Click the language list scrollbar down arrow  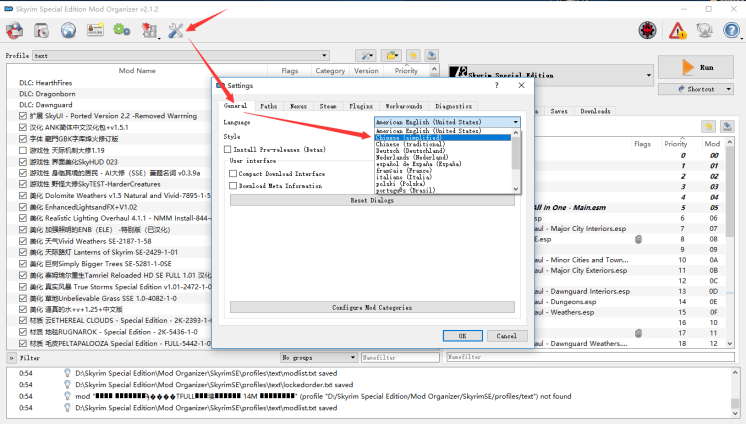click(516, 189)
